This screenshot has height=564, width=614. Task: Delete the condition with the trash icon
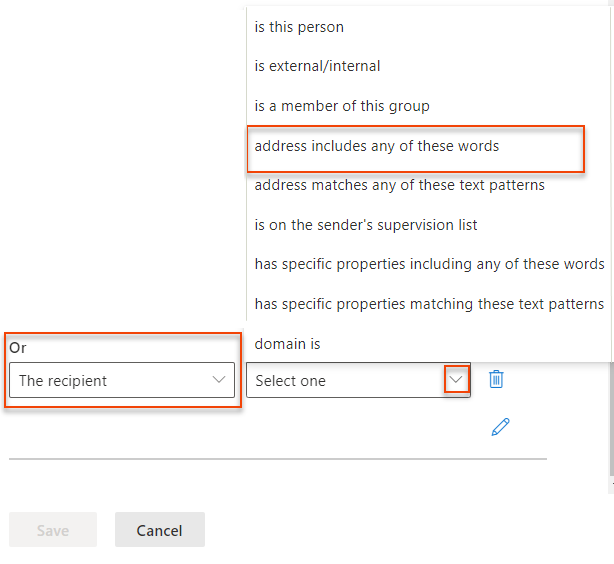(x=496, y=379)
